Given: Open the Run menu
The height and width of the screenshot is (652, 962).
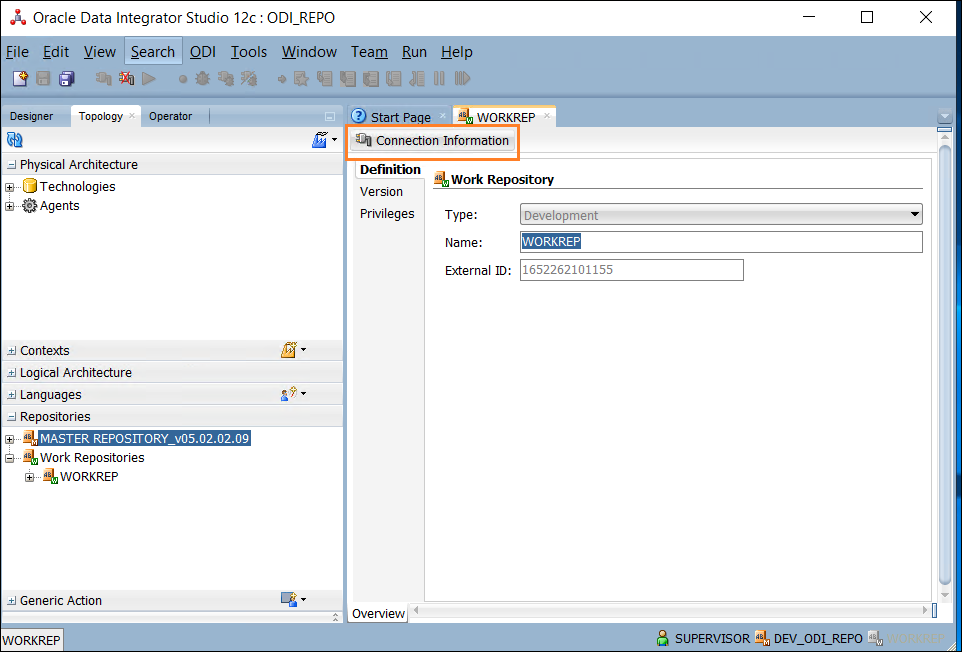Looking at the screenshot, I should (x=414, y=52).
